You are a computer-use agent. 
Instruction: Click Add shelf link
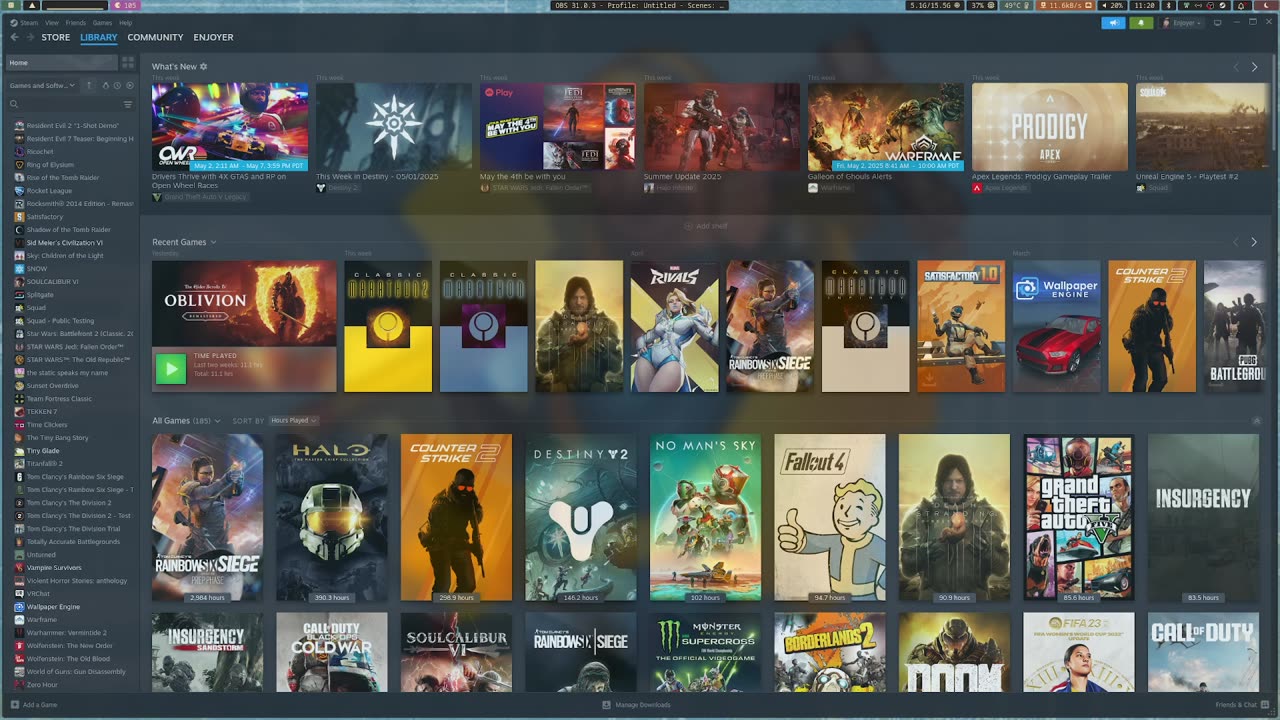tap(706, 226)
